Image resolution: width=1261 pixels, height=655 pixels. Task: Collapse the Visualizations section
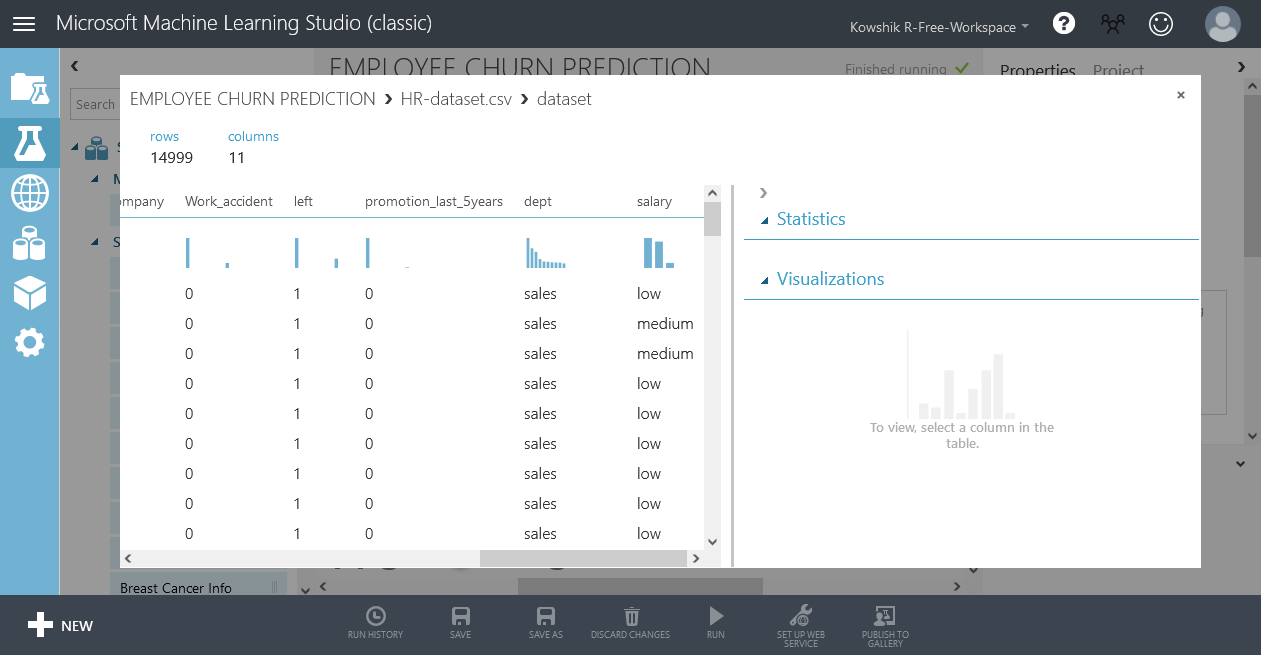point(766,279)
